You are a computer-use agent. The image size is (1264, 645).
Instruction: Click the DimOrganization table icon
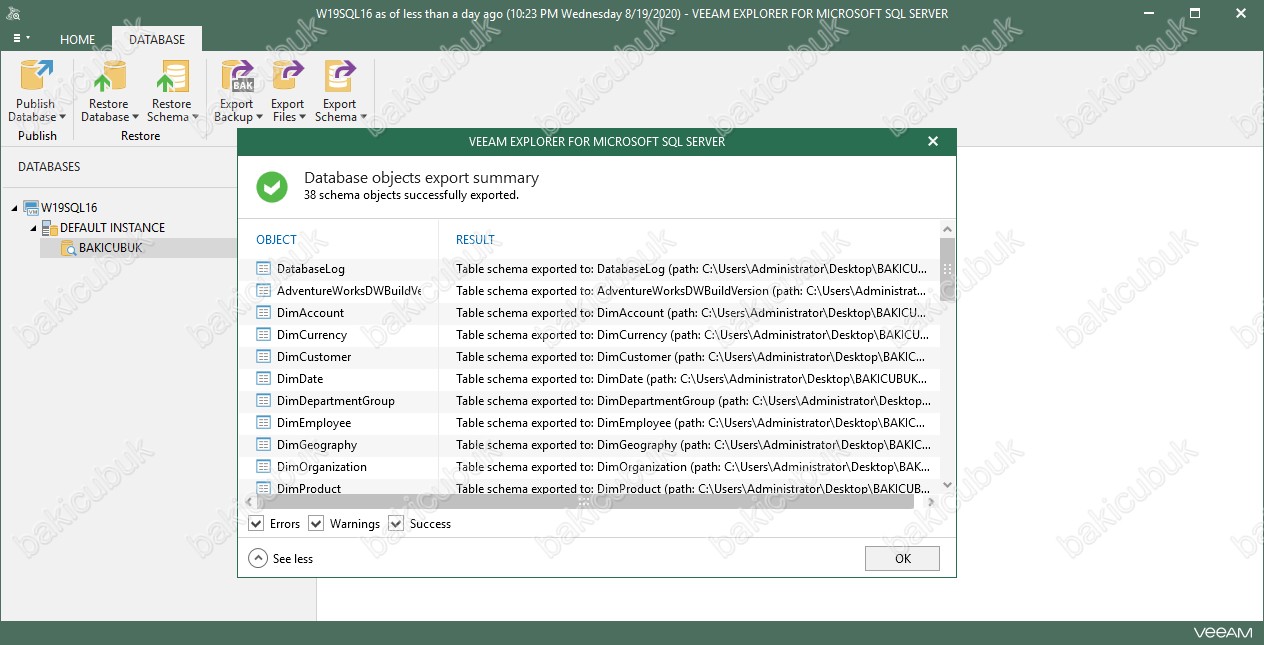click(264, 467)
